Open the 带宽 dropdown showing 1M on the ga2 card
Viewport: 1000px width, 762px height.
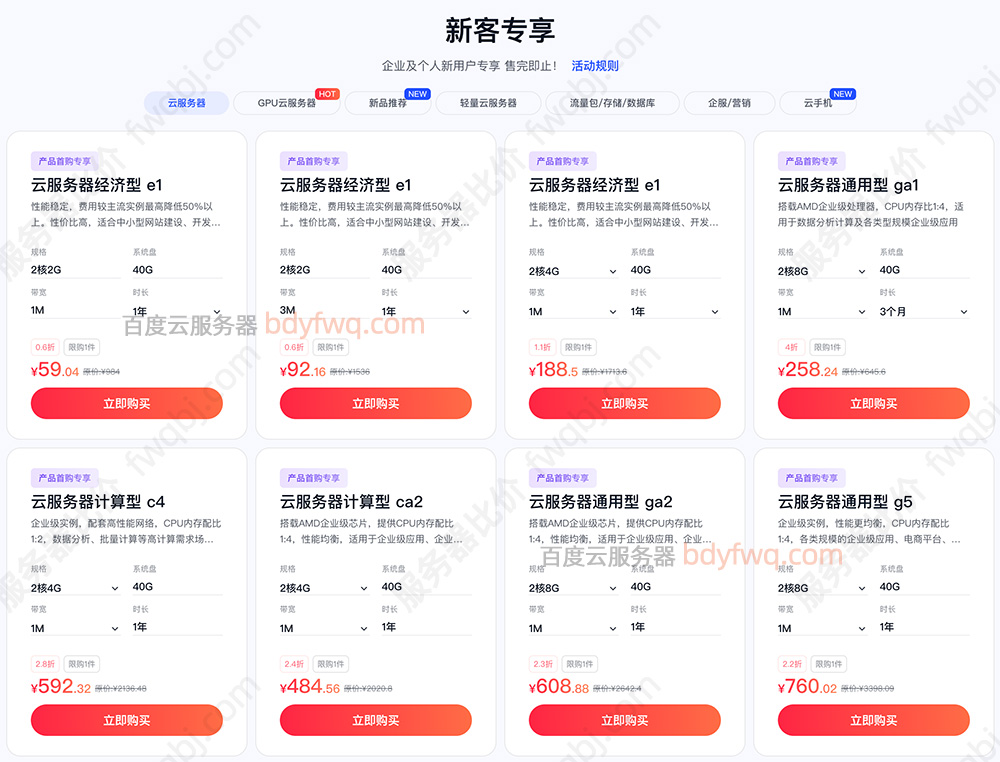coord(574,628)
